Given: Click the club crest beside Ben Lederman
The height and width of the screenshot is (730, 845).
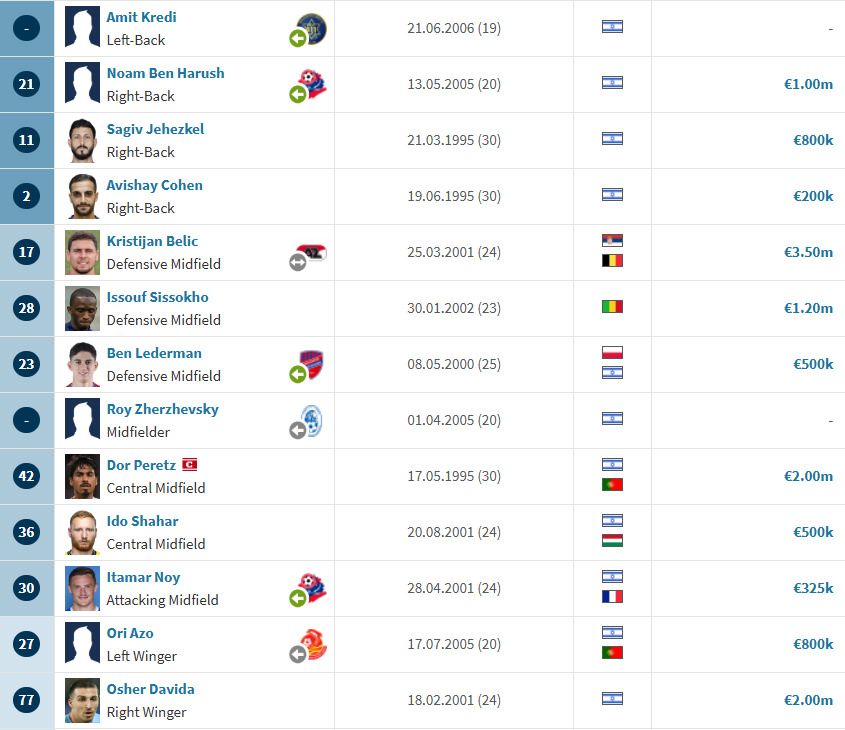Looking at the screenshot, I should click(311, 364).
